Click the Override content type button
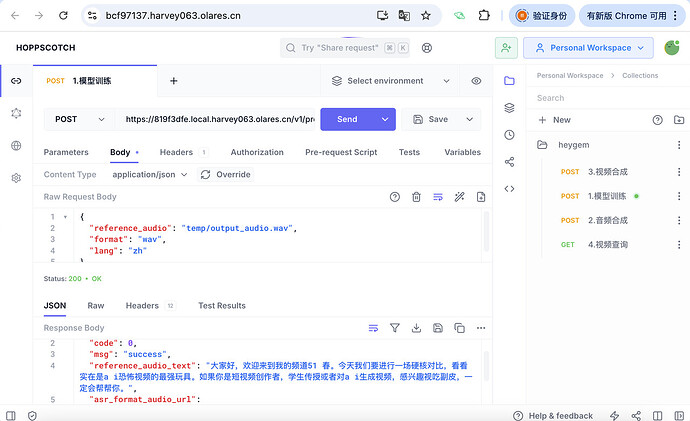 tap(226, 175)
